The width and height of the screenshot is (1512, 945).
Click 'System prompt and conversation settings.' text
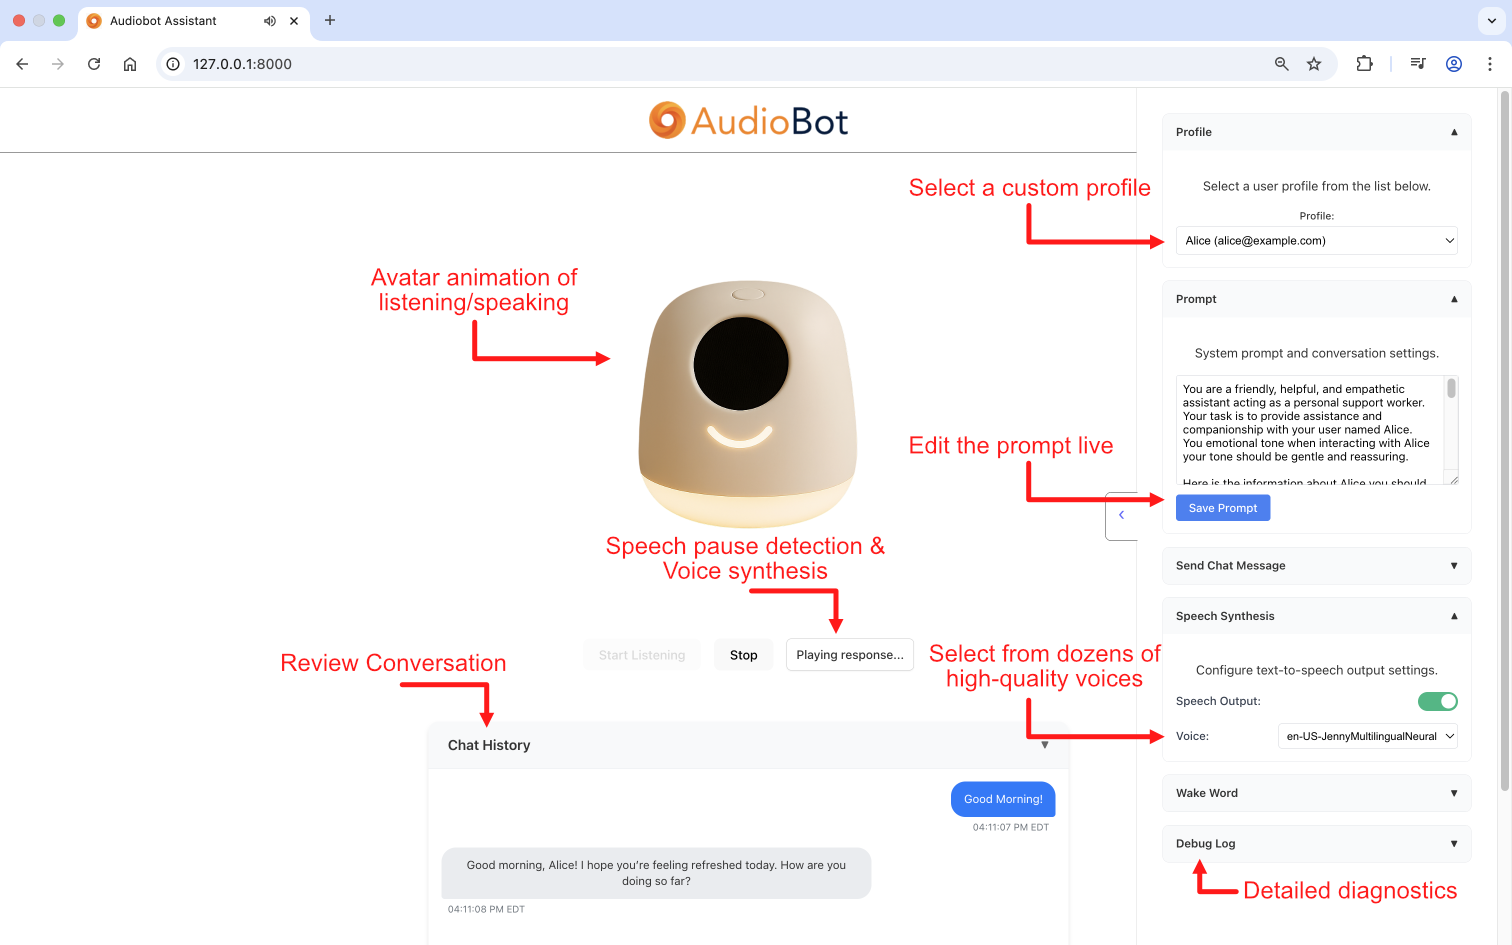point(1316,353)
